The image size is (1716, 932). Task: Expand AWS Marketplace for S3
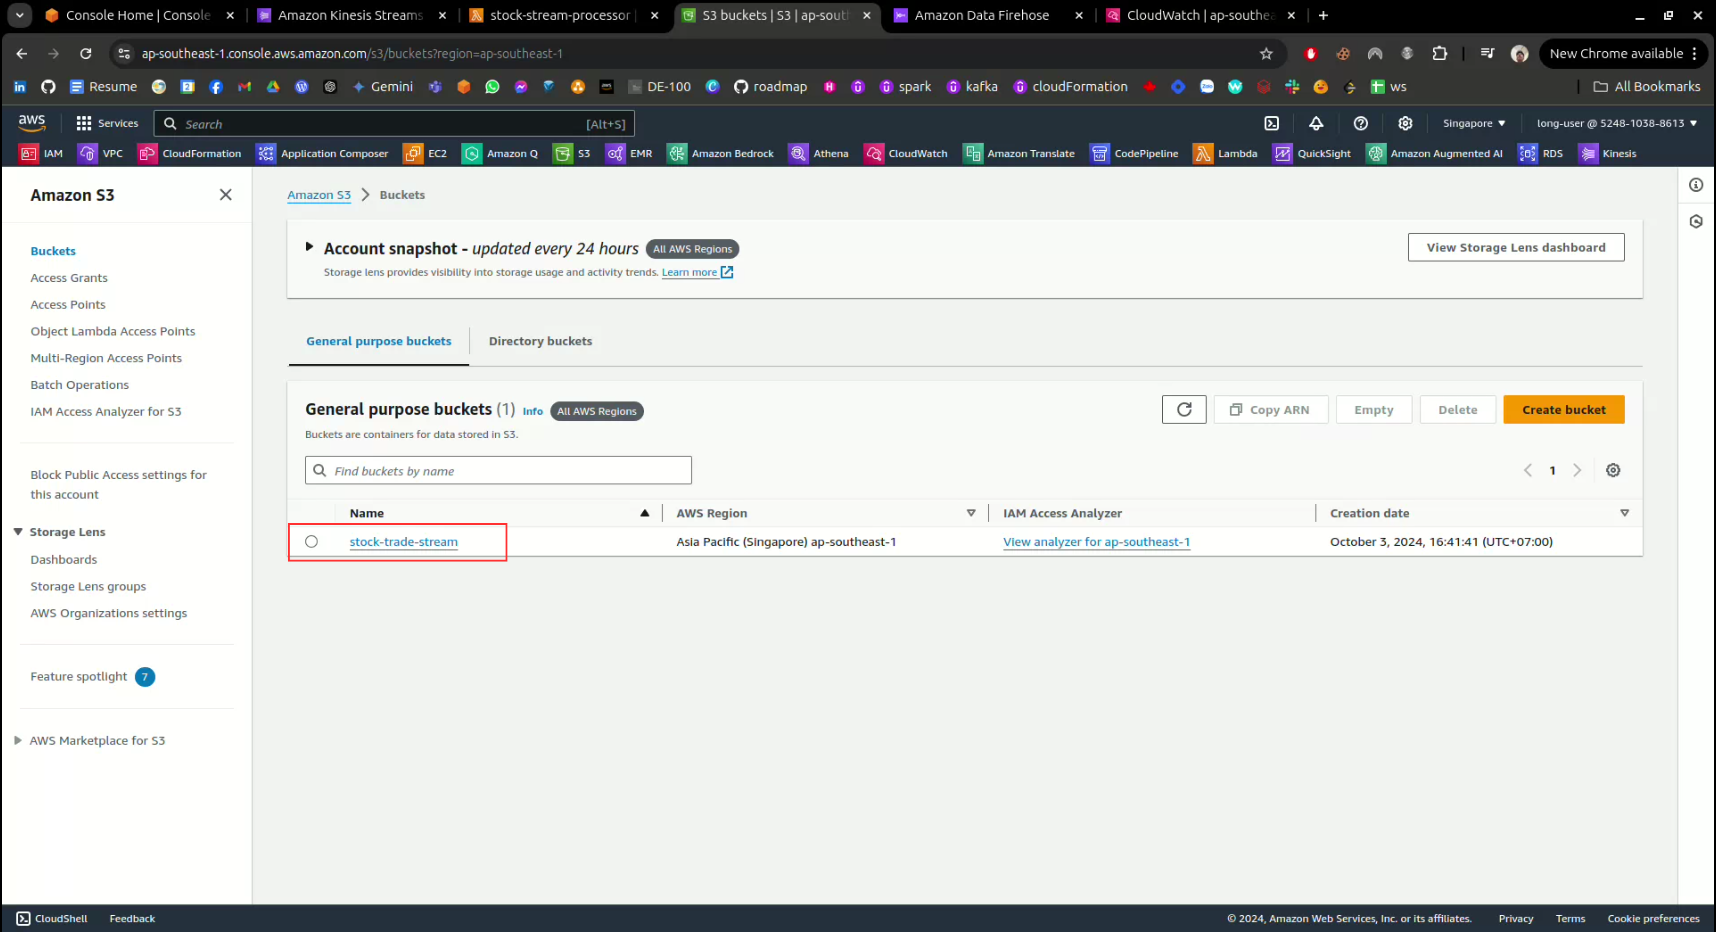(18, 741)
